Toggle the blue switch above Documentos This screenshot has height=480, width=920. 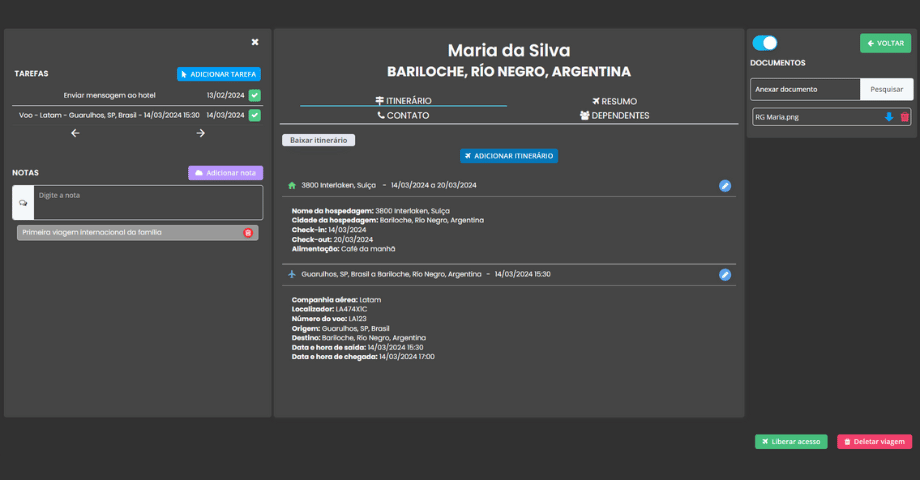(x=765, y=43)
